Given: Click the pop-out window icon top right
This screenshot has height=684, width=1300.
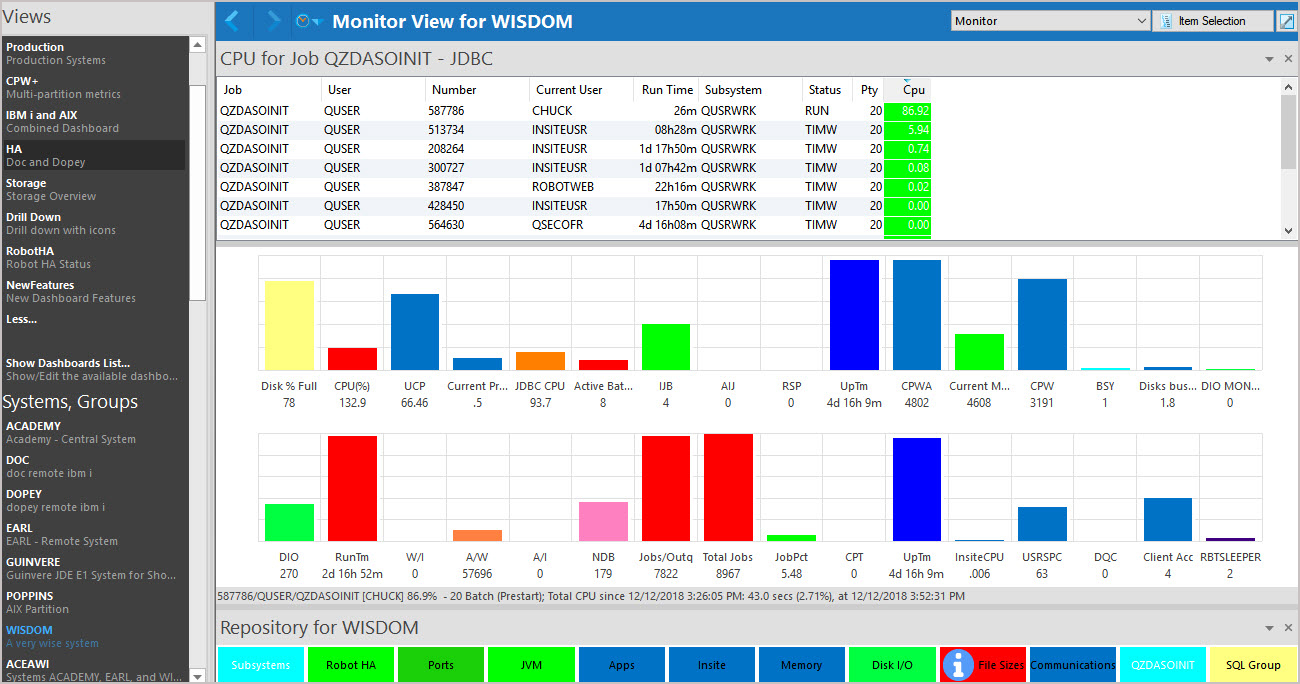Looking at the screenshot, I should click(1287, 21).
